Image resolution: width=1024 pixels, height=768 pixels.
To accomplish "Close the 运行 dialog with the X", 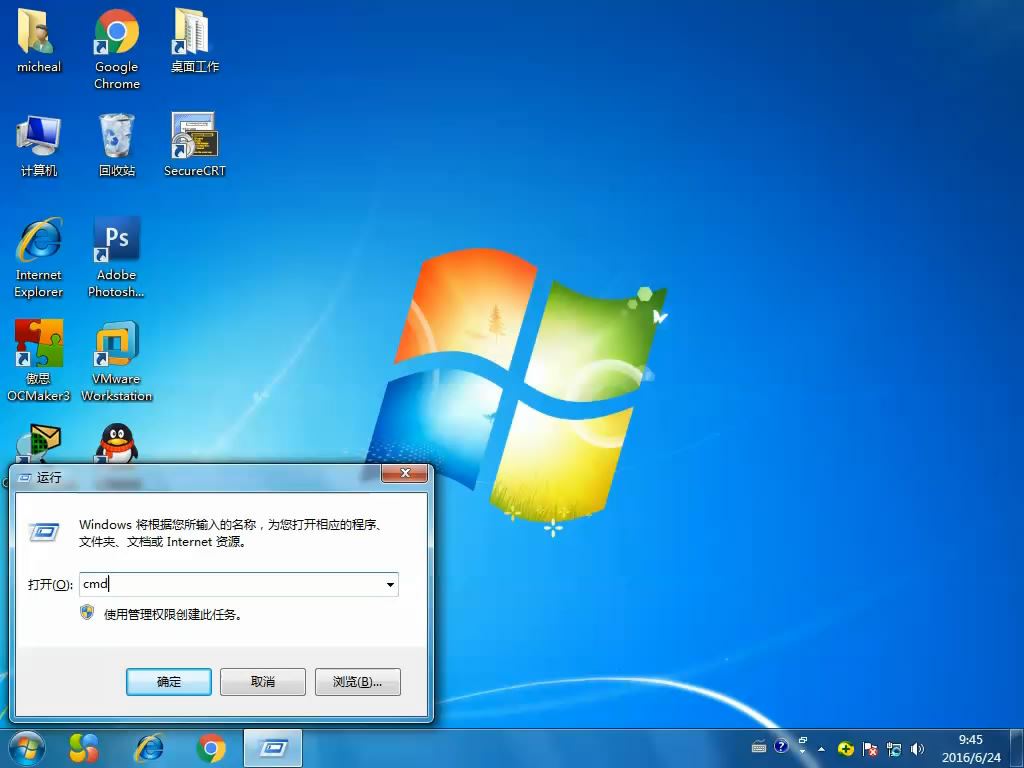I will (x=405, y=473).
